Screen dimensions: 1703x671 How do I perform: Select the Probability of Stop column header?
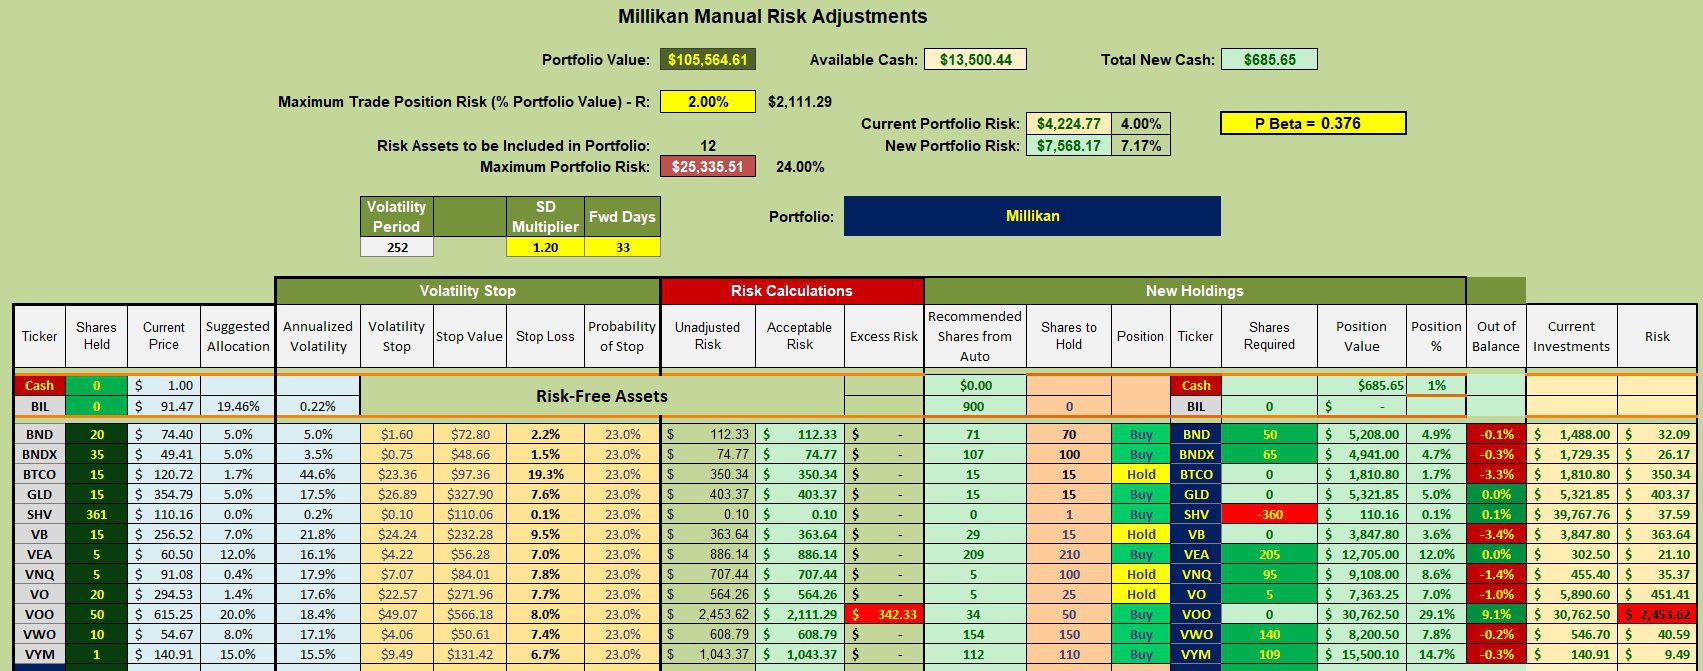click(x=622, y=336)
